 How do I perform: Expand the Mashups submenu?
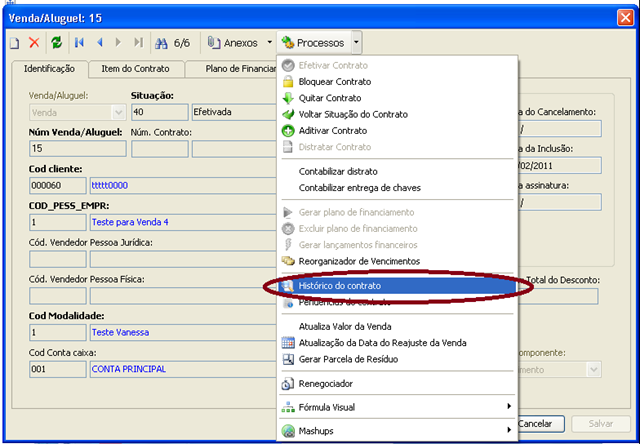pos(397,431)
